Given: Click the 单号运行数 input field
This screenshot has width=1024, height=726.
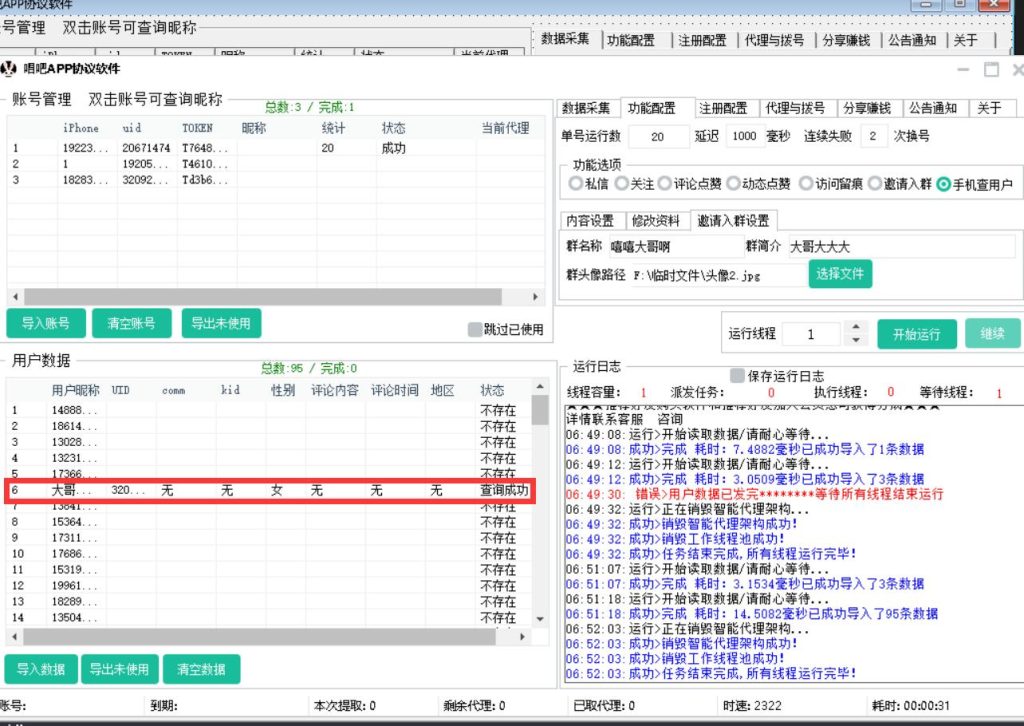Looking at the screenshot, I should click(656, 137).
